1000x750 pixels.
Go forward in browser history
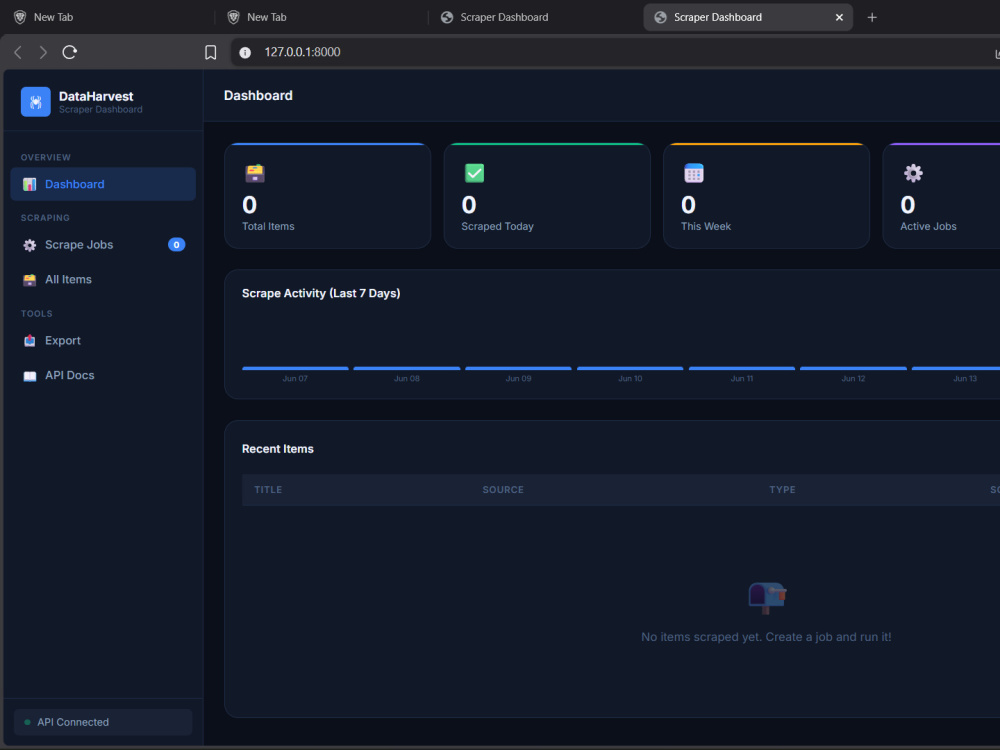pos(43,52)
